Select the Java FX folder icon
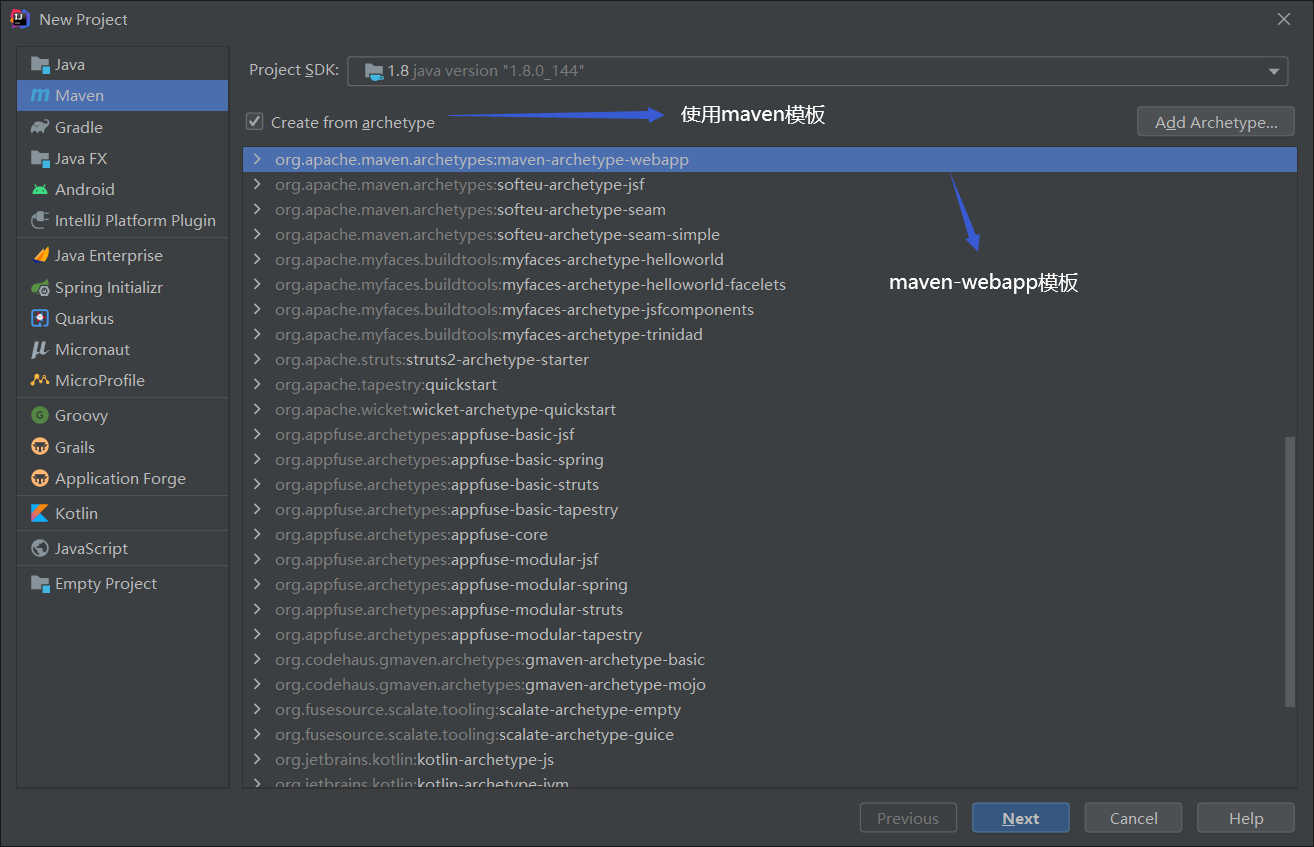The height and width of the screenshot is (847, 1314). [x=40, y=158]
